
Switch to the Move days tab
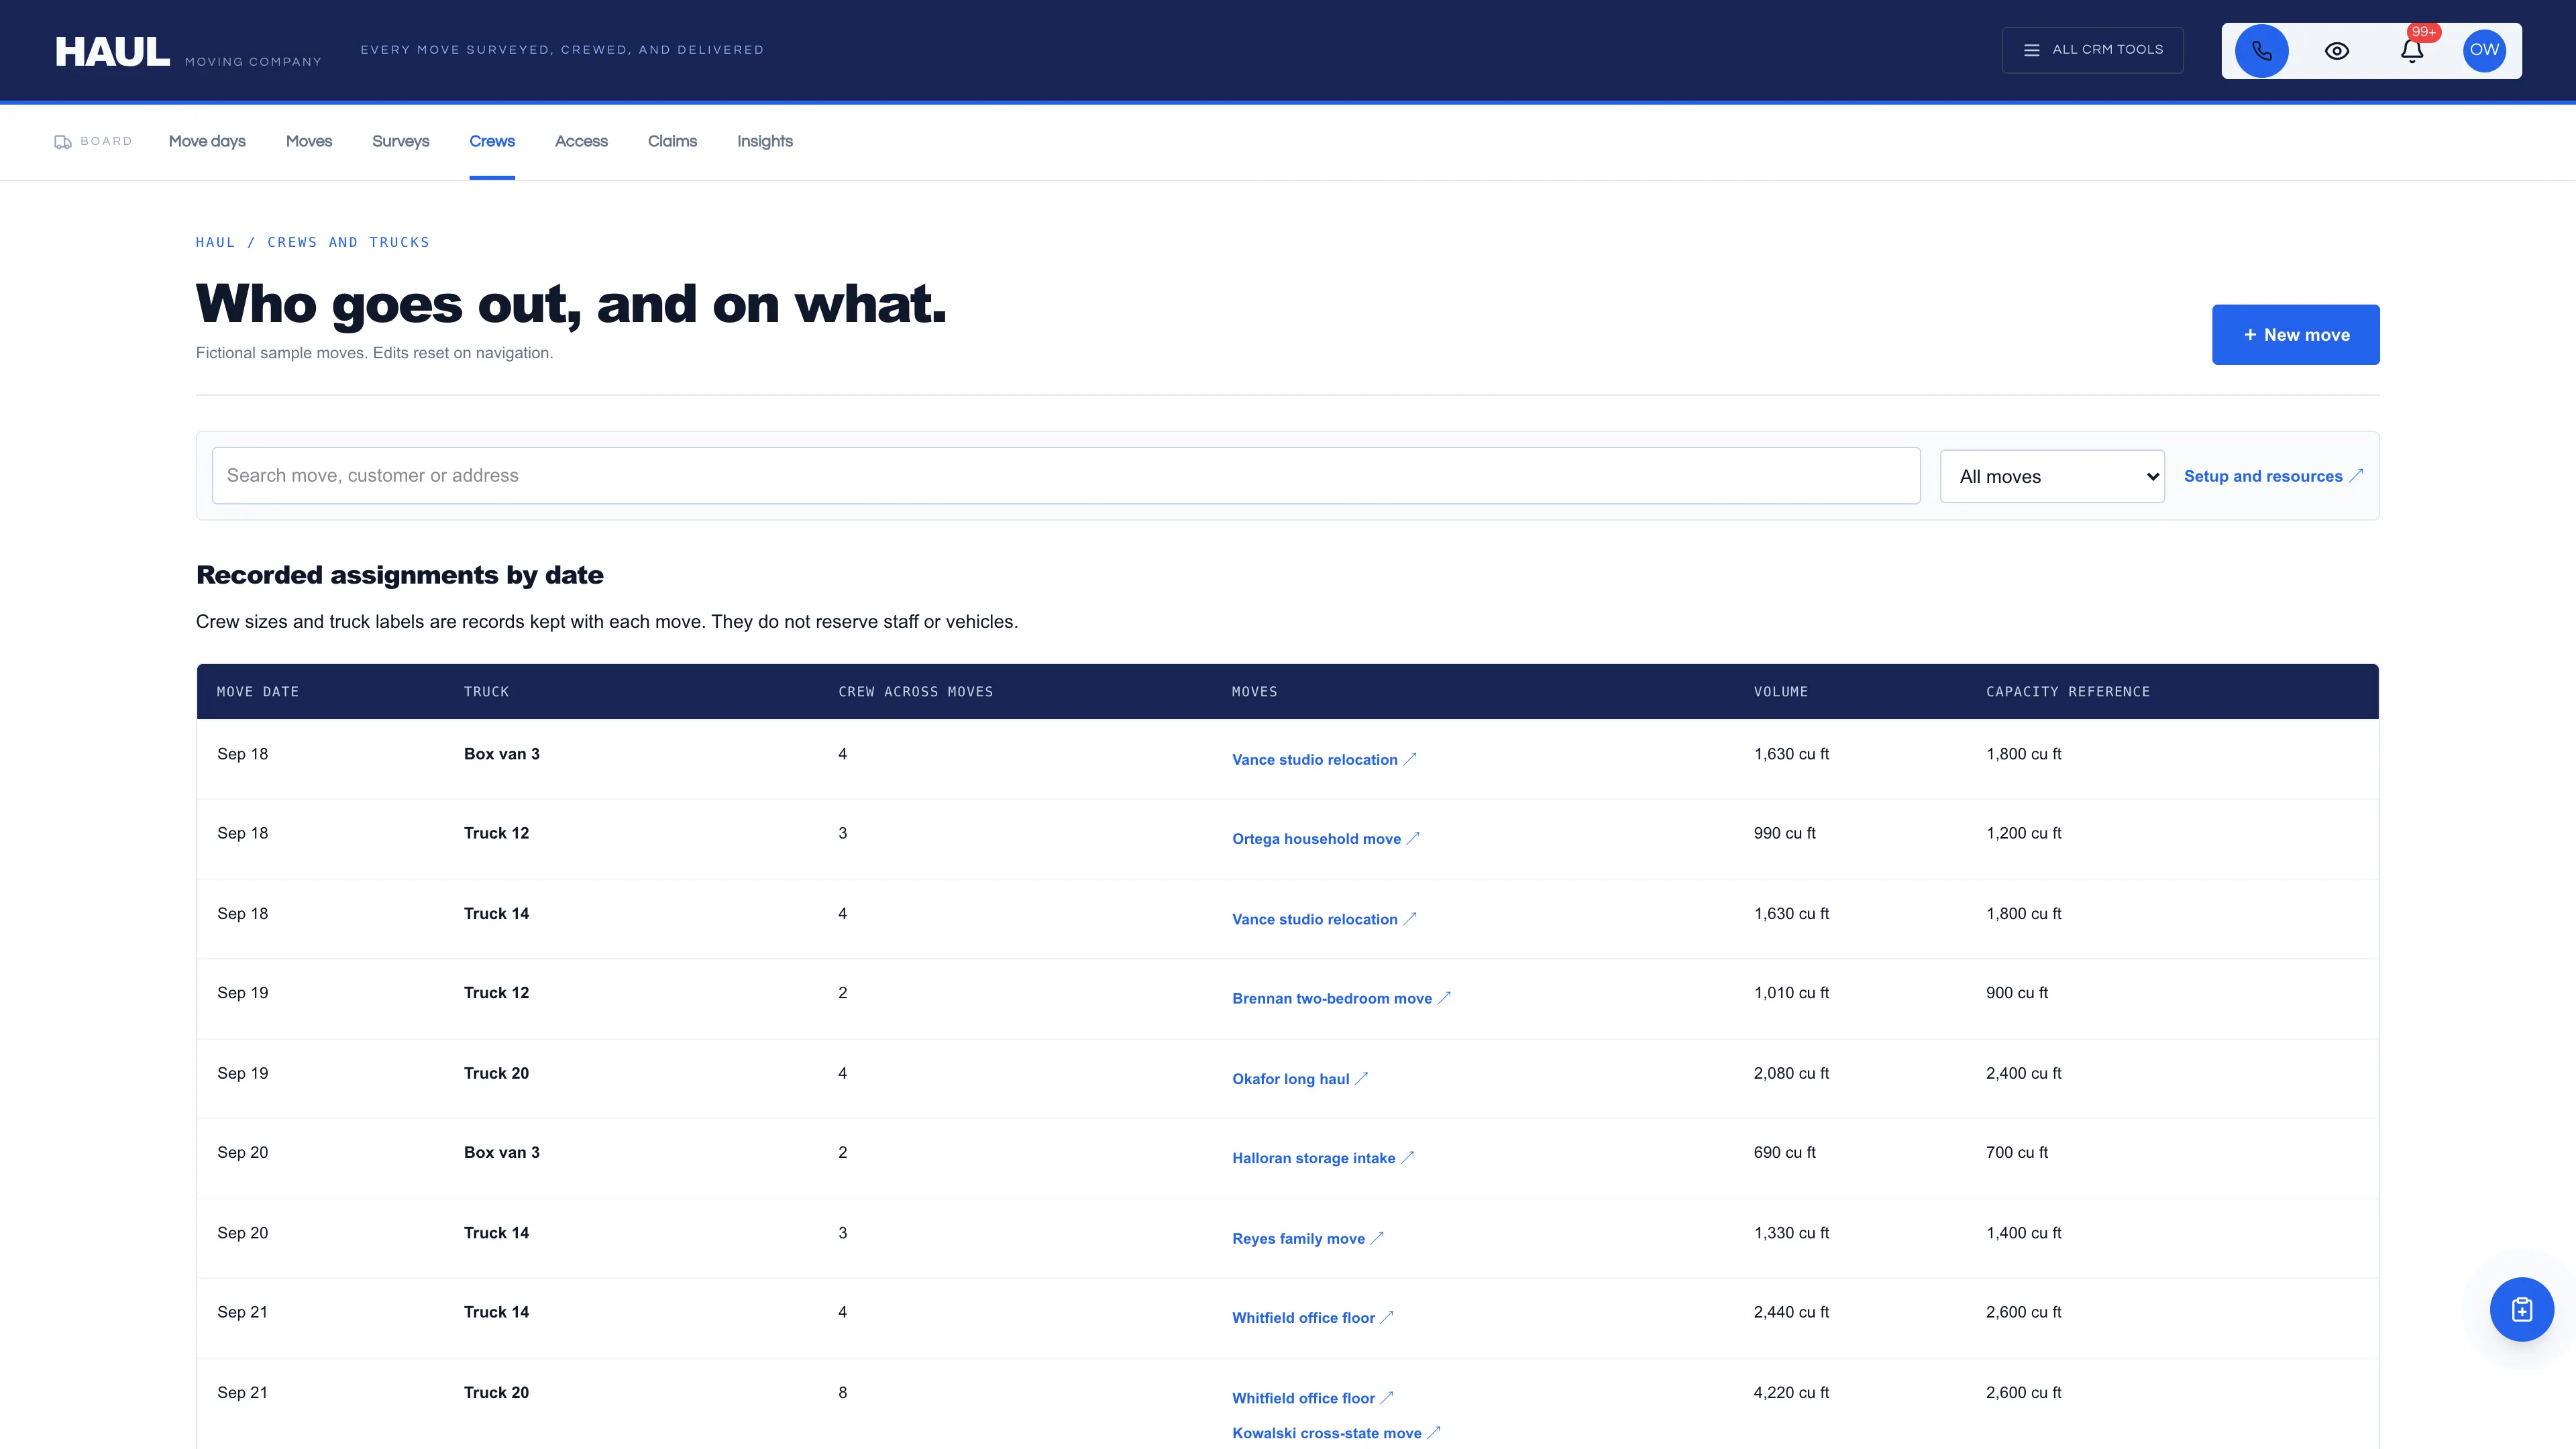[x=207, y=141]
